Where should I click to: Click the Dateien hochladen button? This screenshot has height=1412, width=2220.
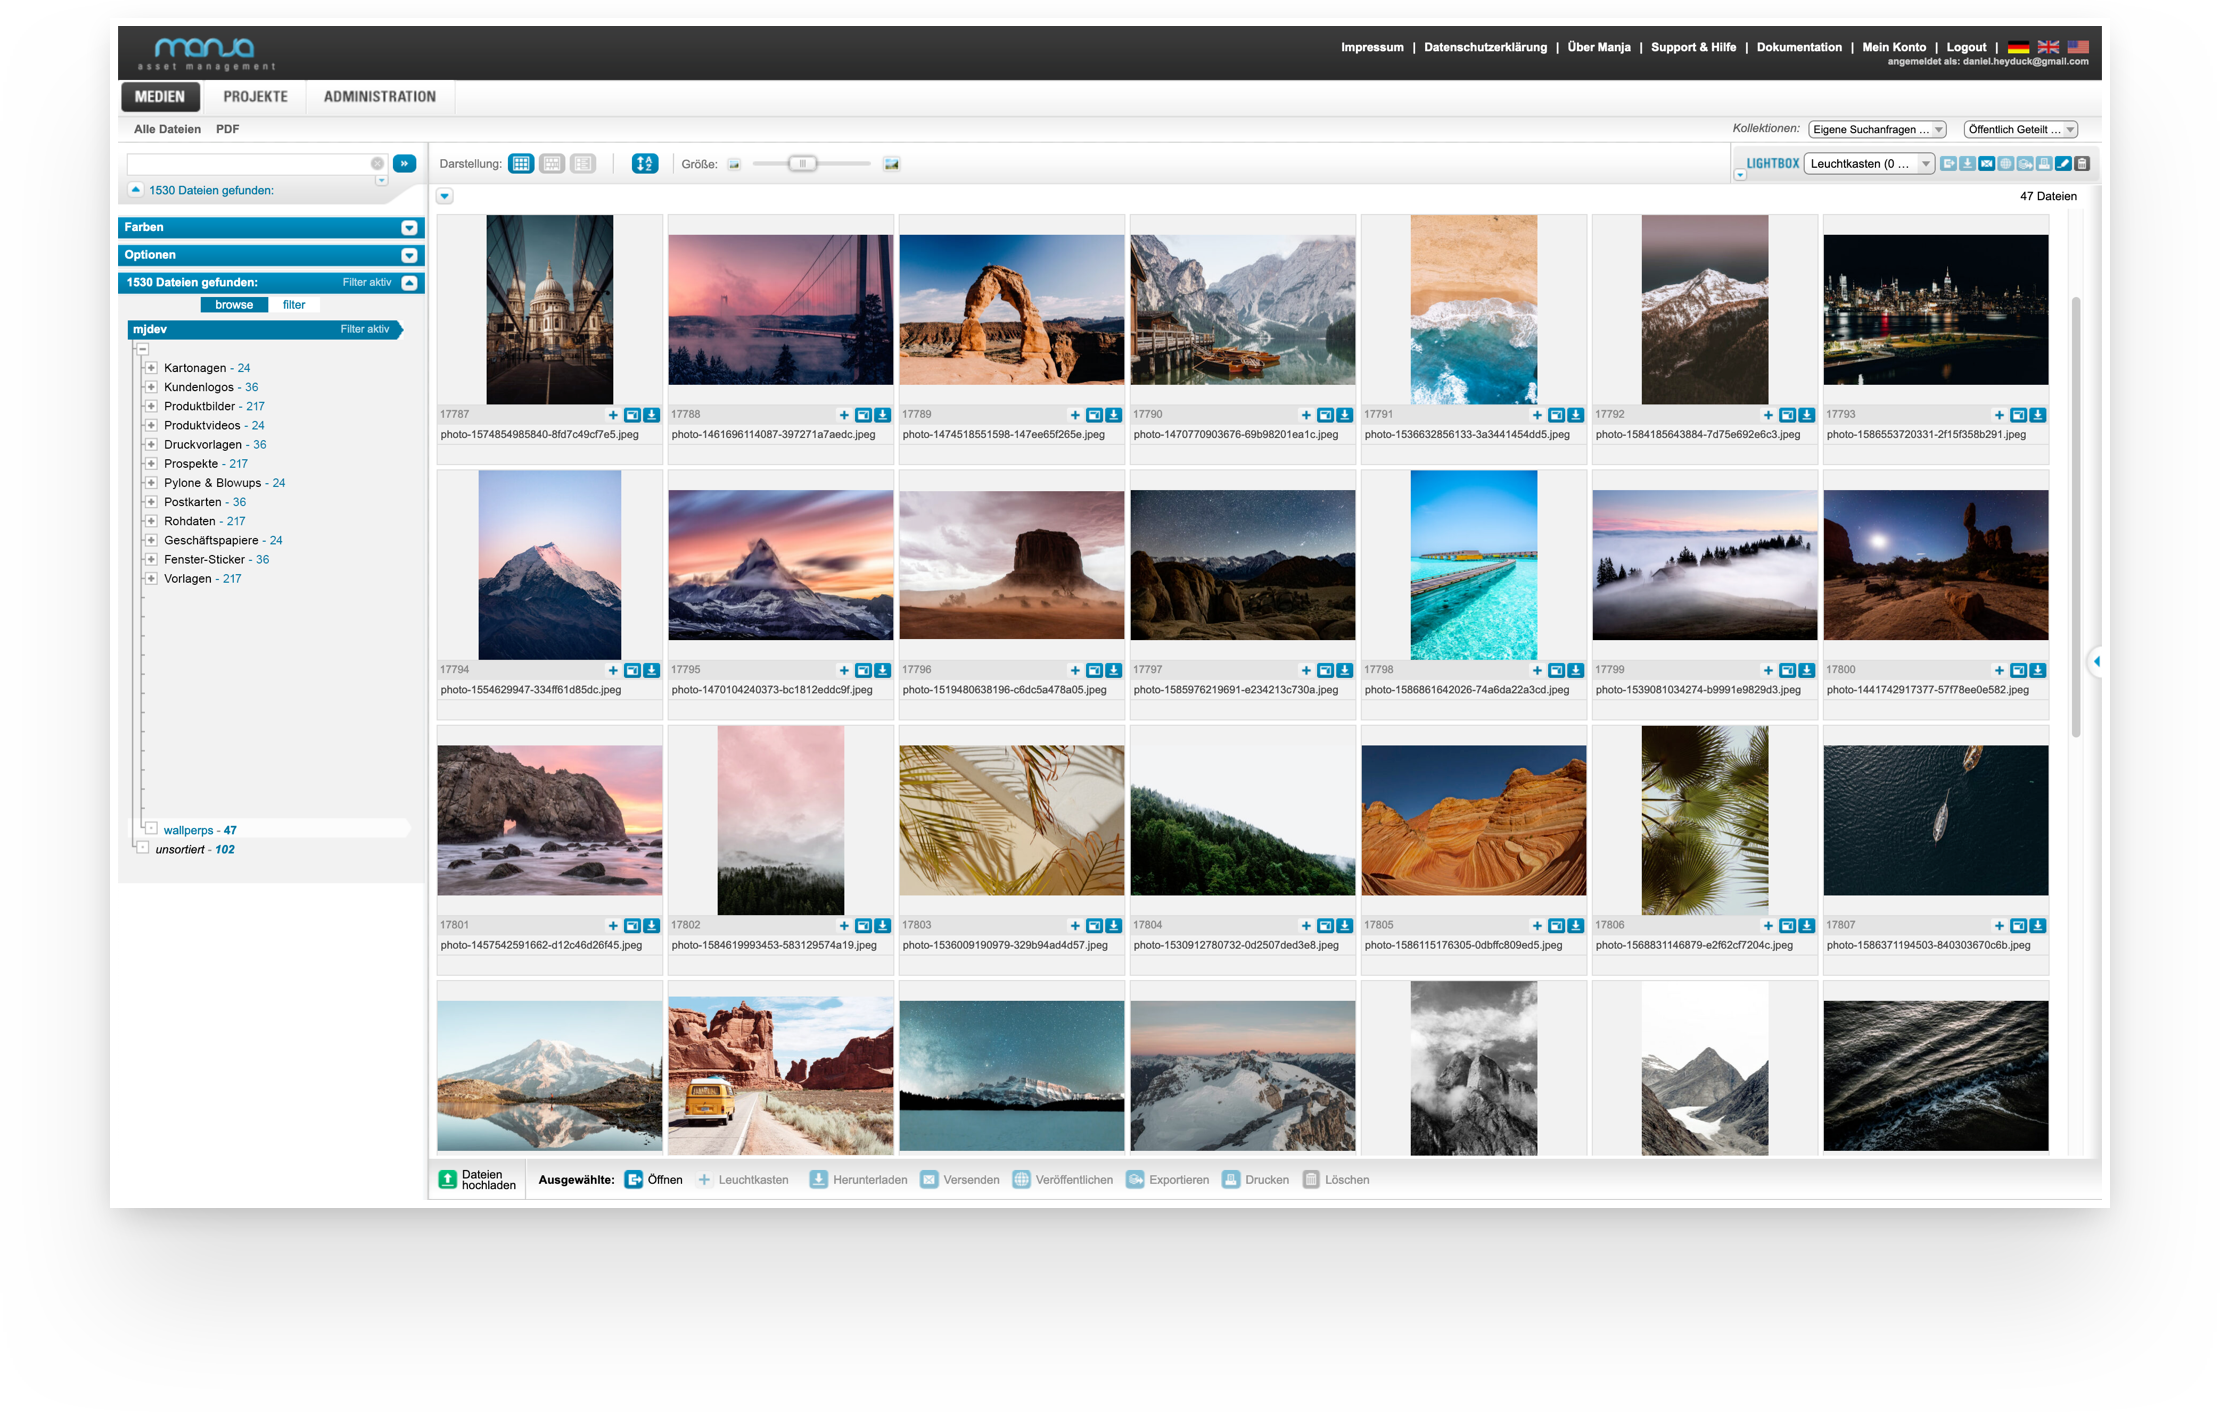(477, 1180)
